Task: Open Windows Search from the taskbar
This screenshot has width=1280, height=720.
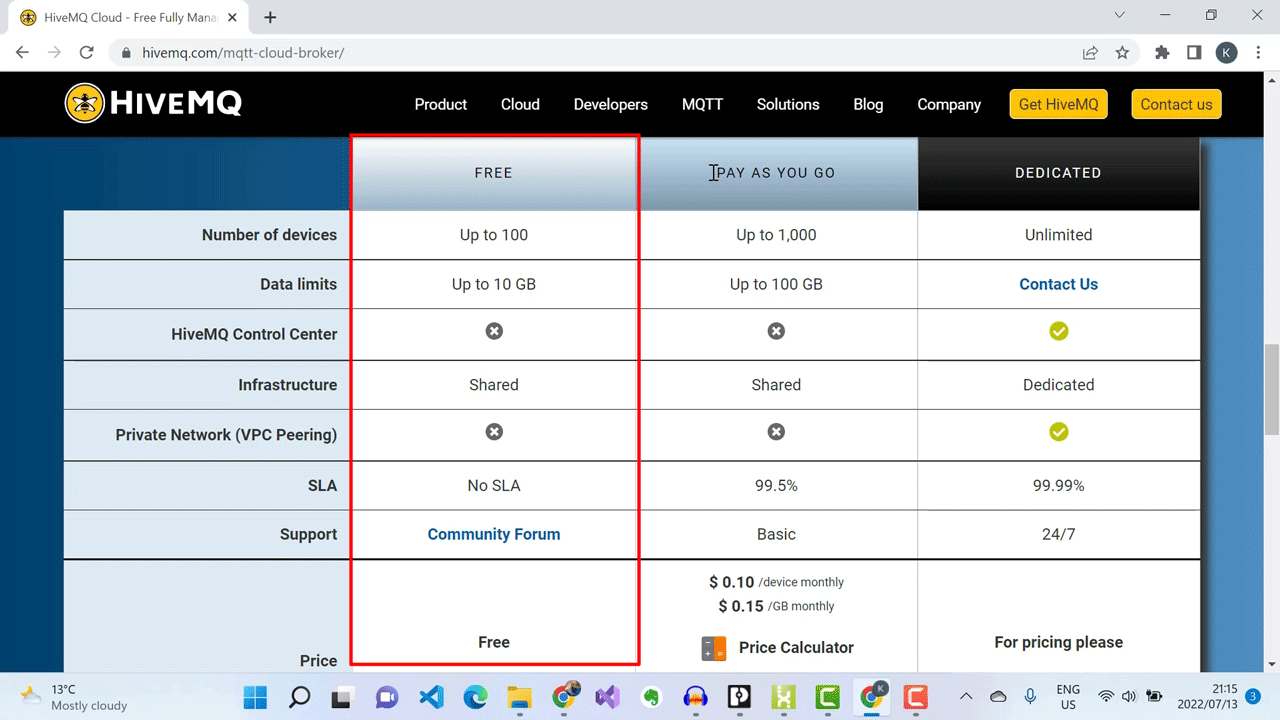Action: (299, 696)
